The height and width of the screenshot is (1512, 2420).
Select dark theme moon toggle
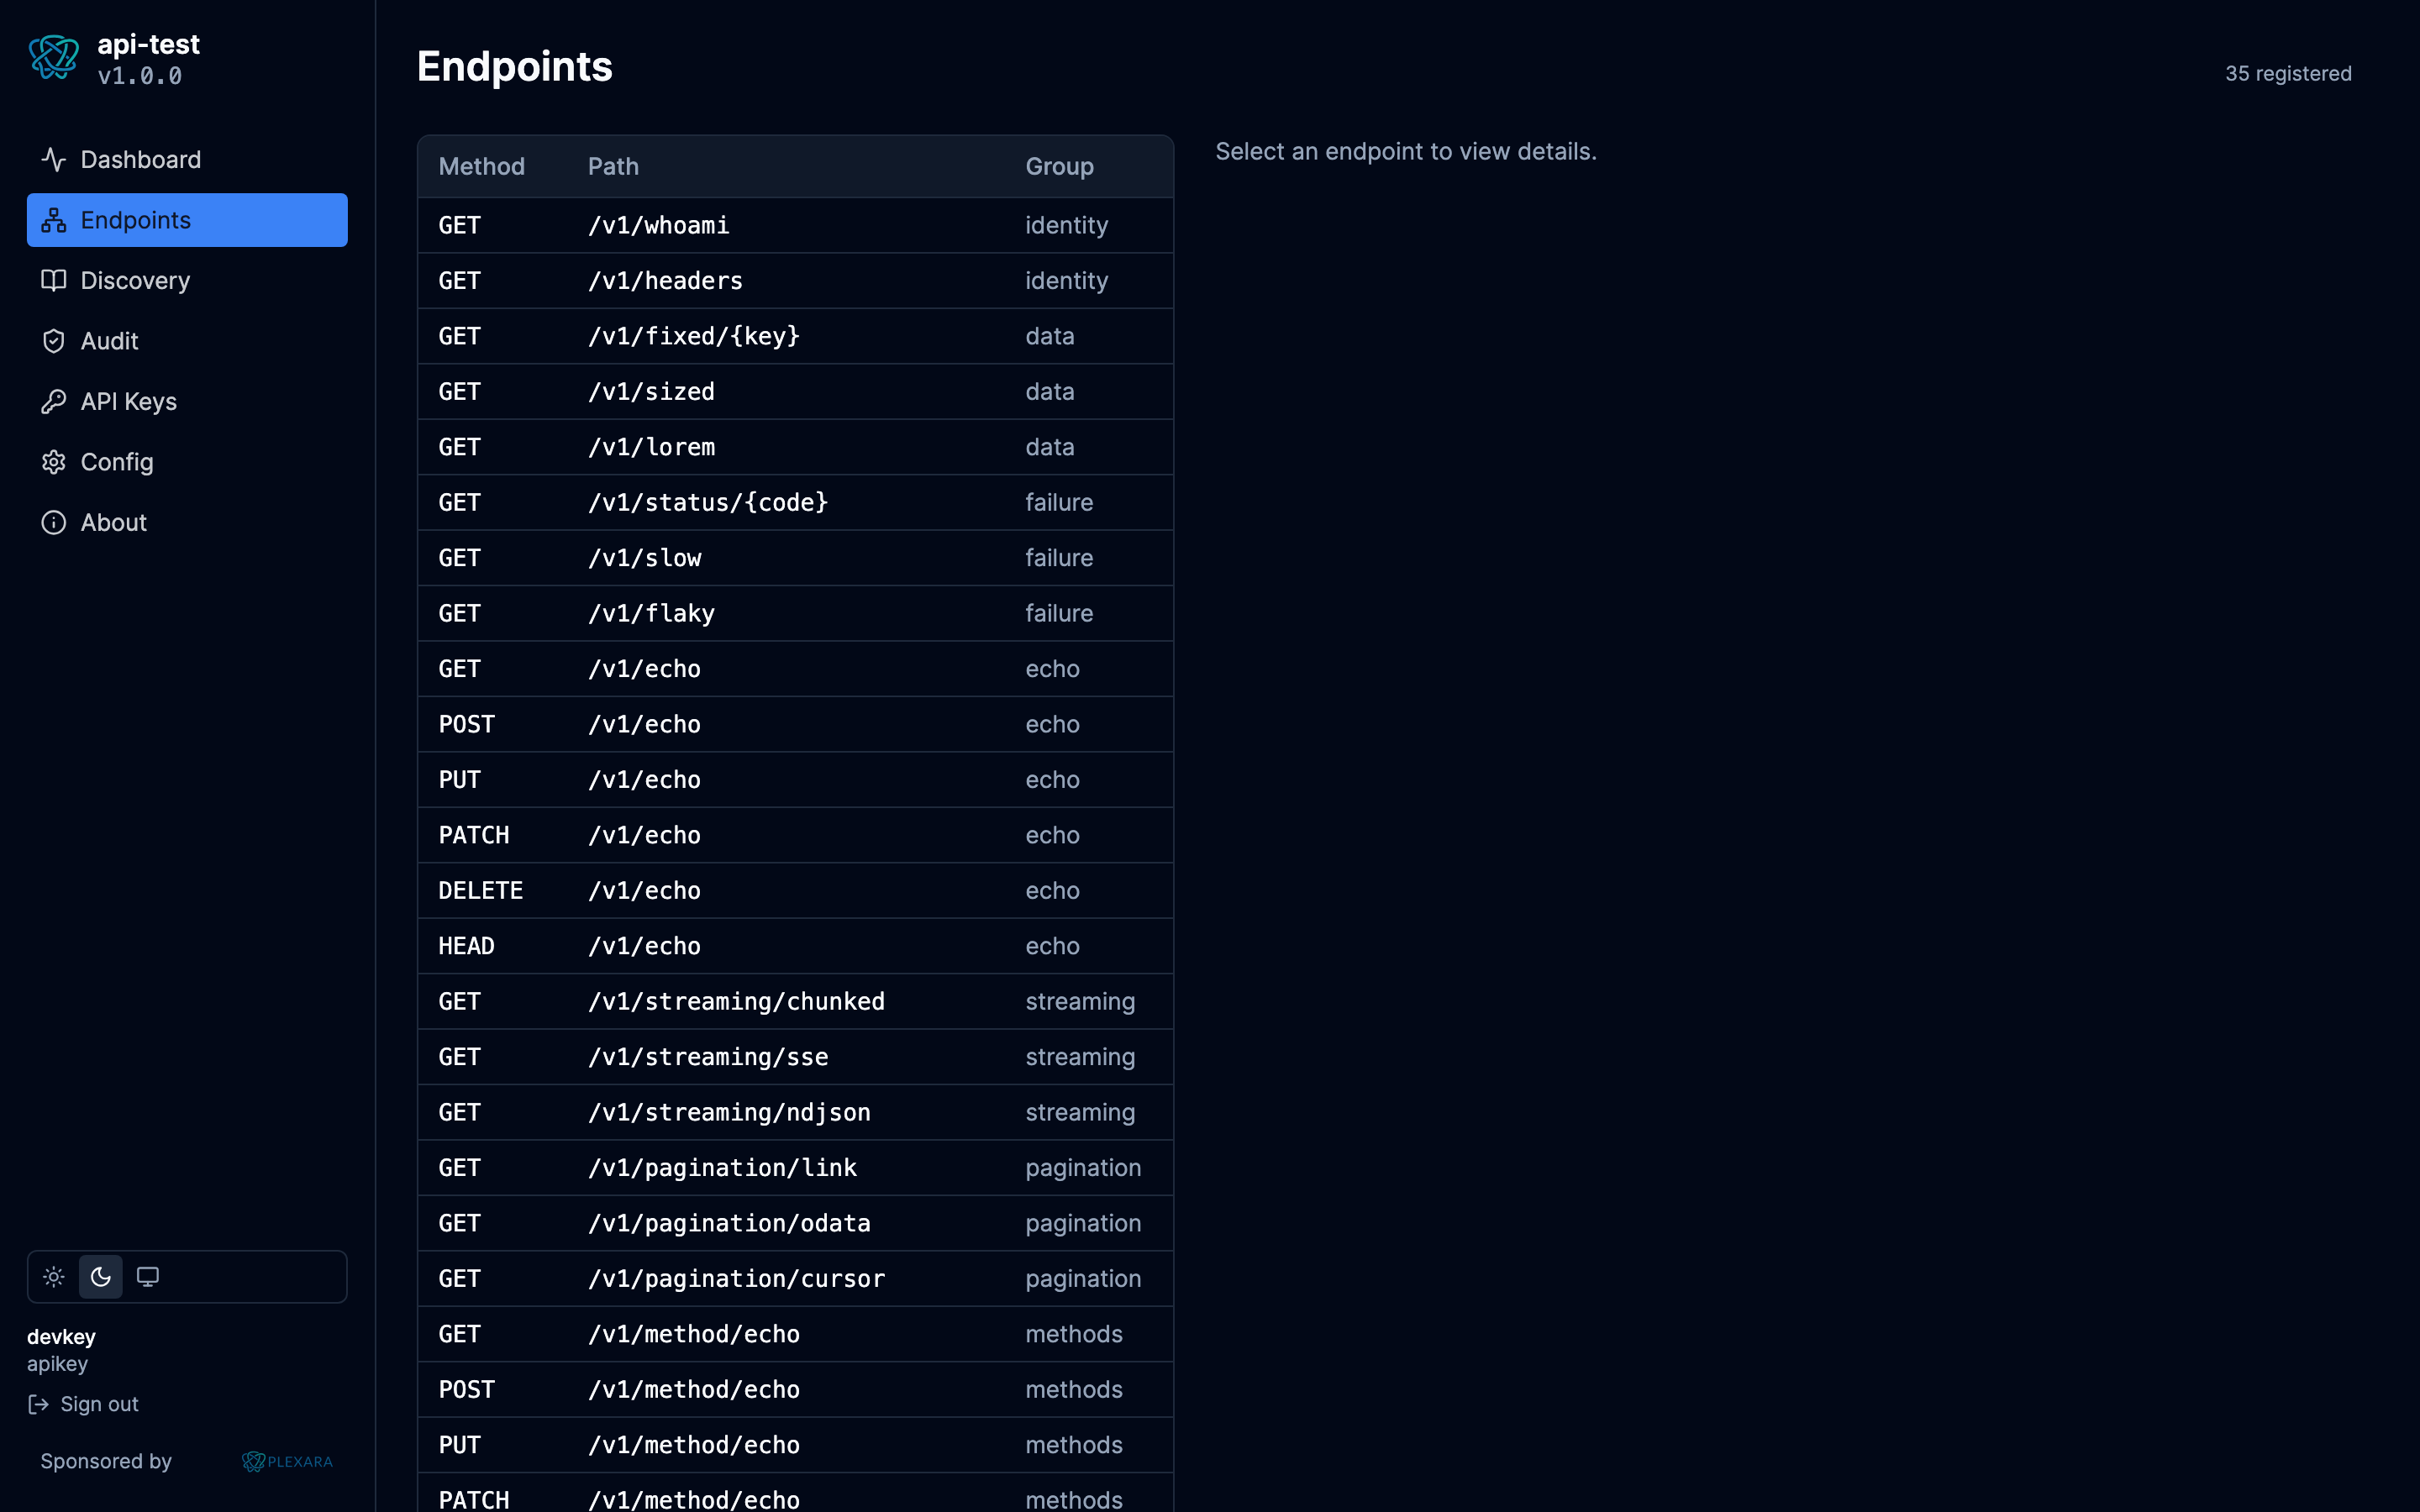(101, 1277)
